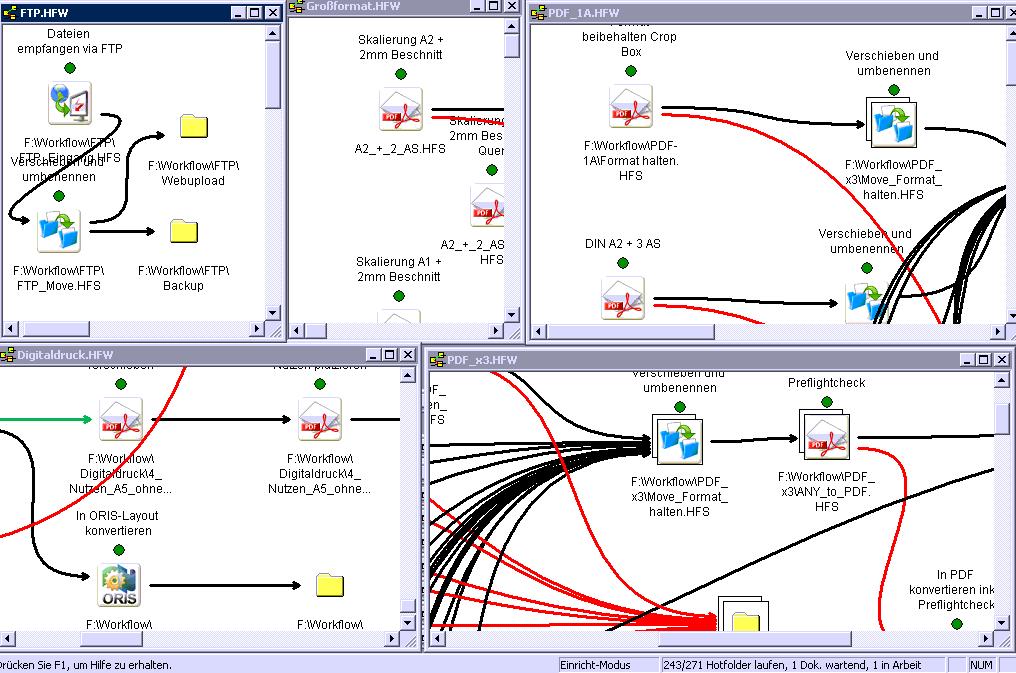This screenshot has height=673, width=1016.
Task: Click scroll-down arrow in FTP.HFW window
Action: 273,313
